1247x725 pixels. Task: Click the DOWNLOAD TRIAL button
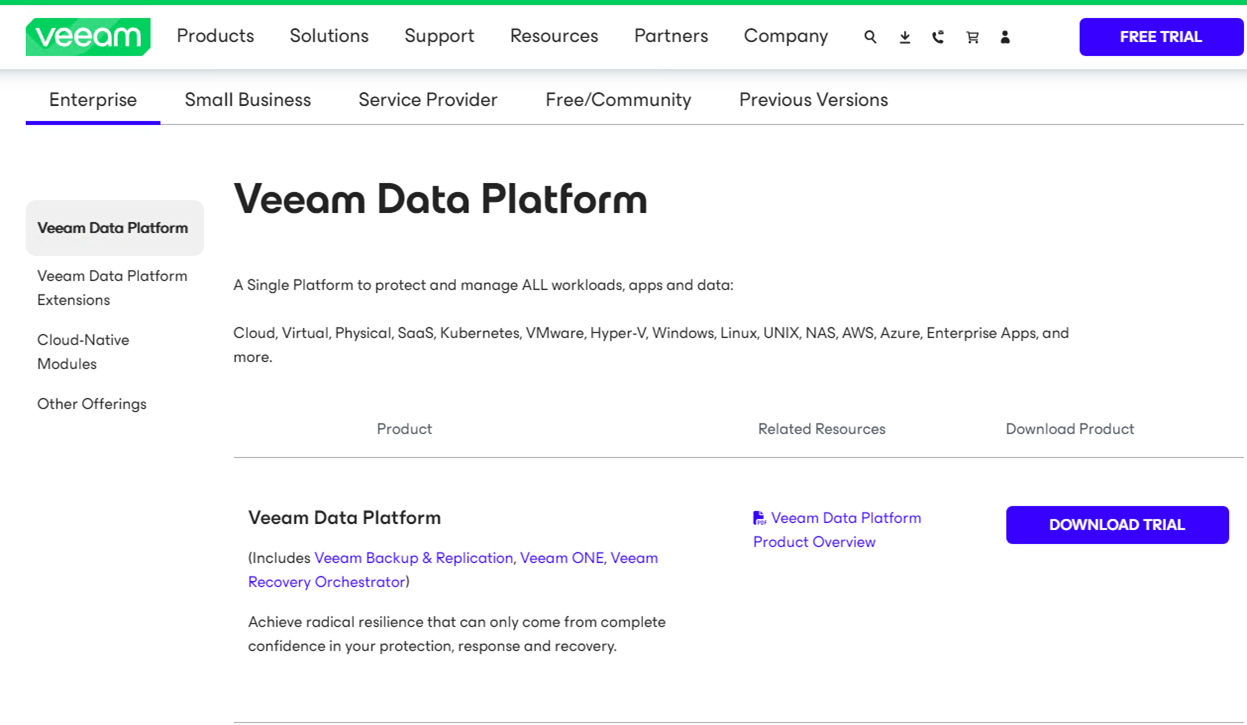(x=1116, y=525)
